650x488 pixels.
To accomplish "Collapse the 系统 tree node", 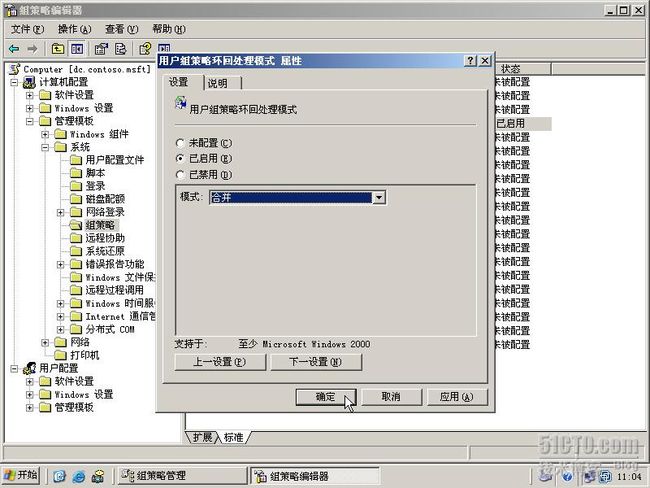I will tap(45, 147).
